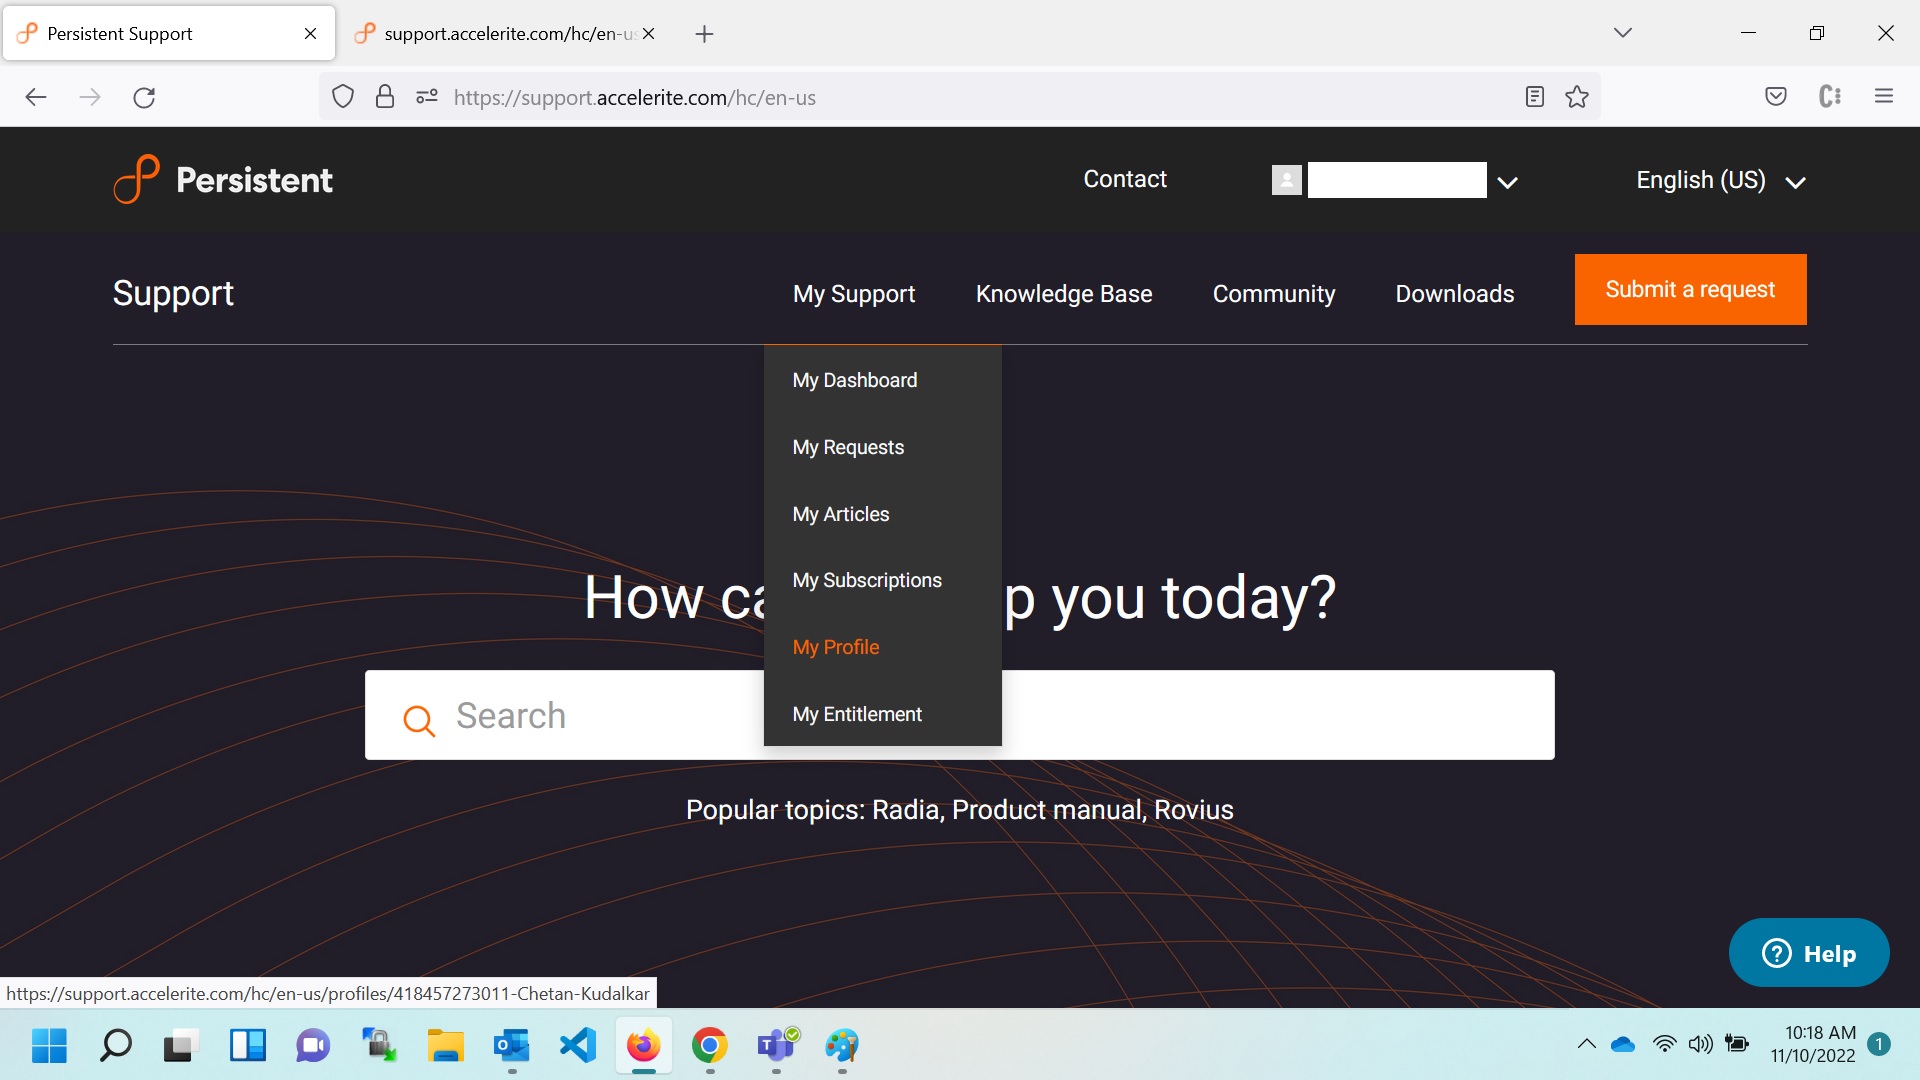This screenshot has width=1920, height=1080.
Task: Open File Explorer from taskbar
Action: (x=445, y=1045)
